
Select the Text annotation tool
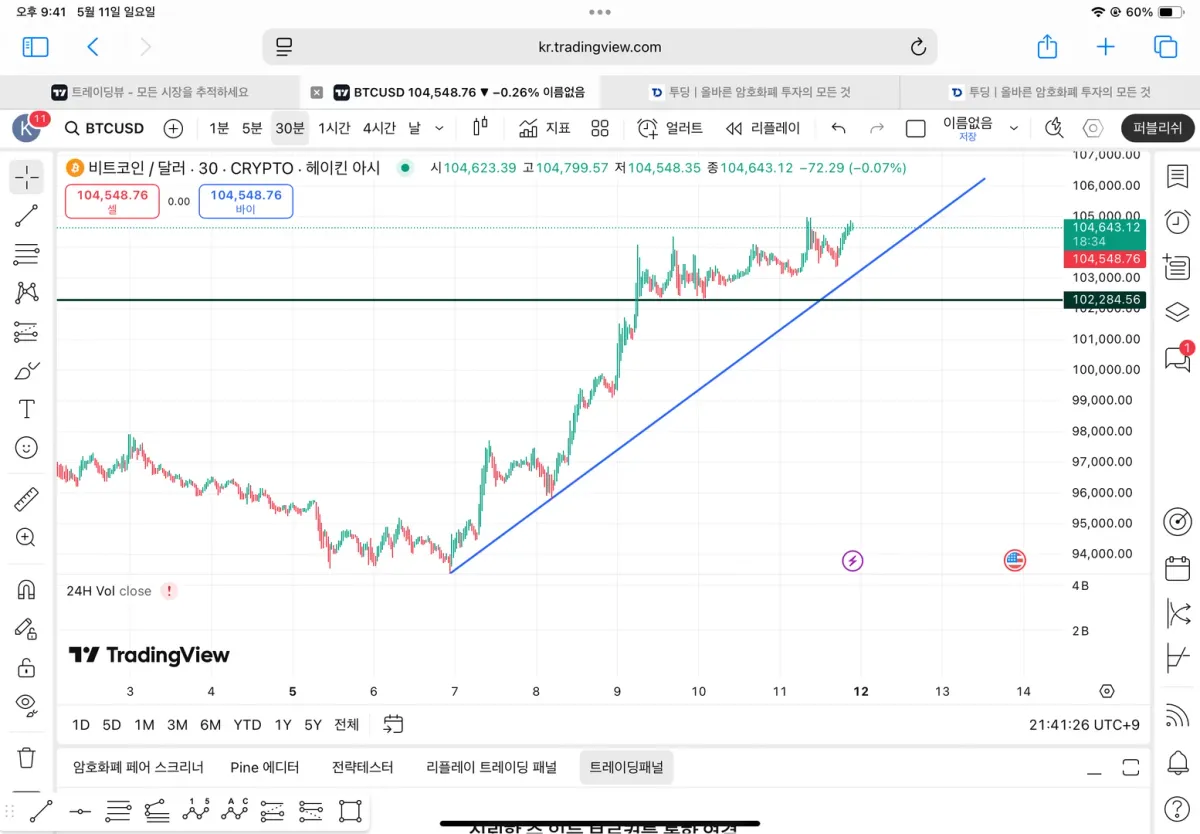click(27, 409)
